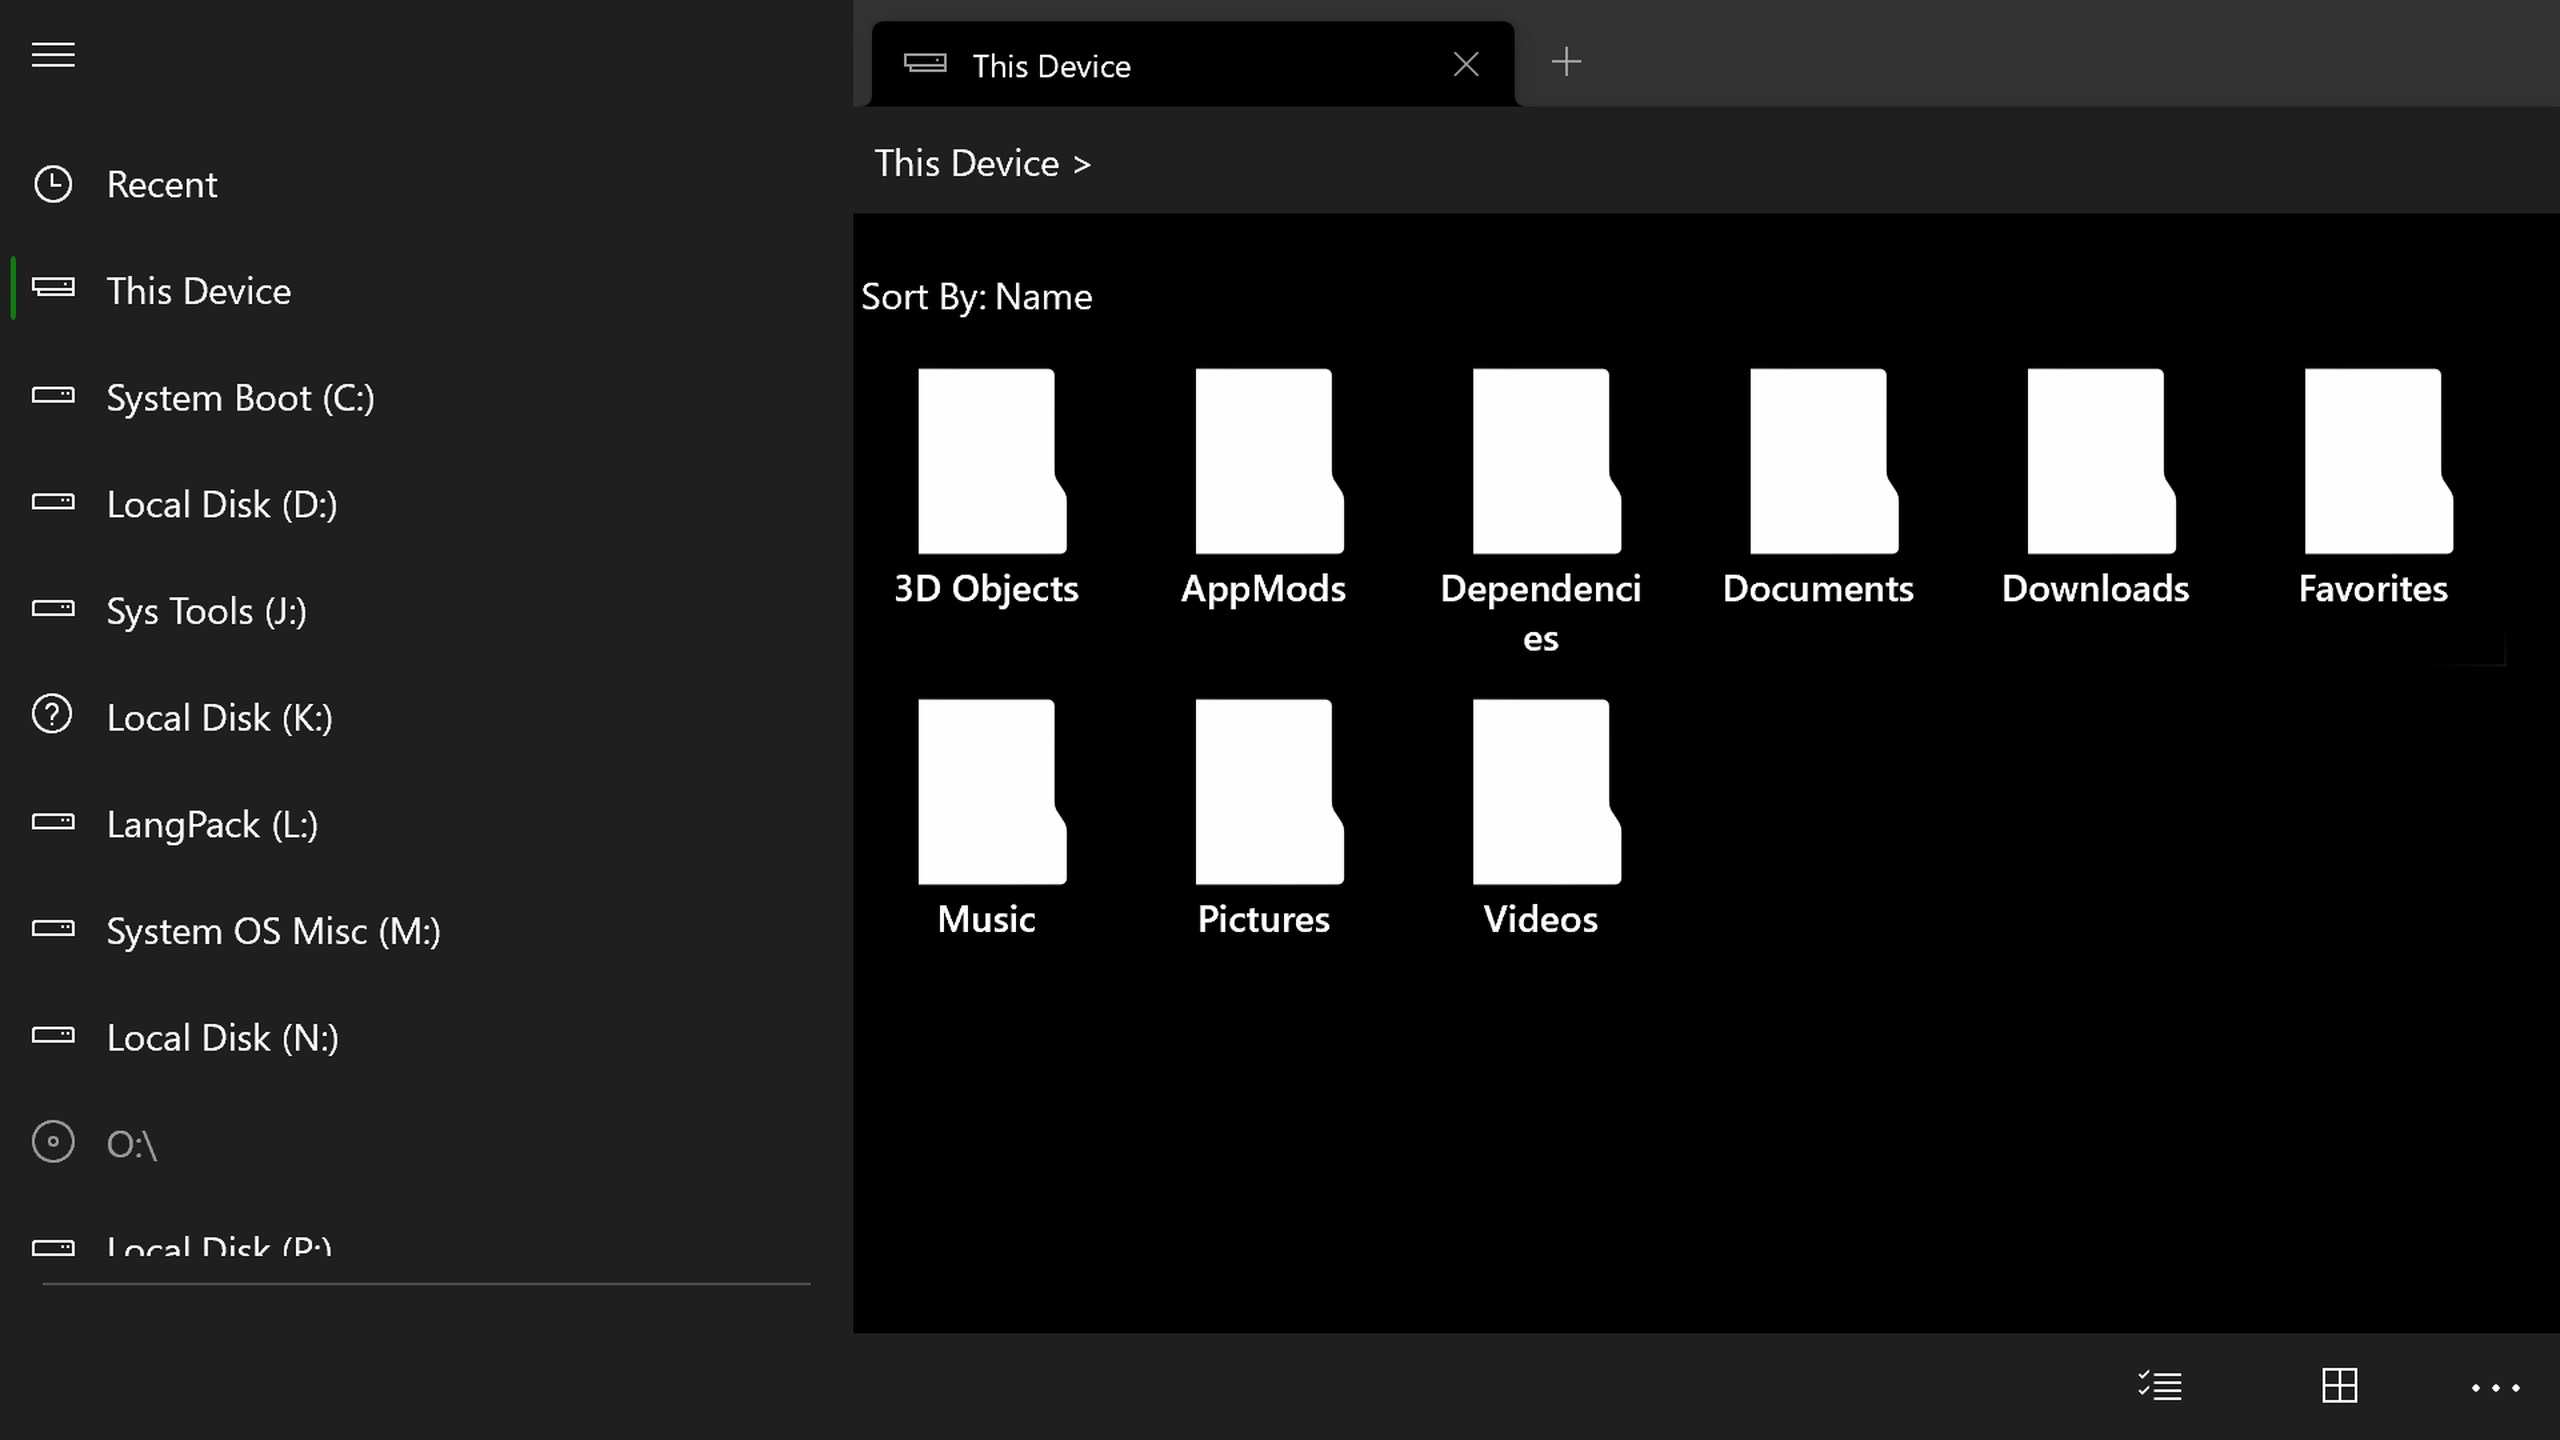The width and height of the screenshot is (2560, 1440).
Task: Expand the breadcrumb chevron after This Device
Action: (x=1082, y=165)
